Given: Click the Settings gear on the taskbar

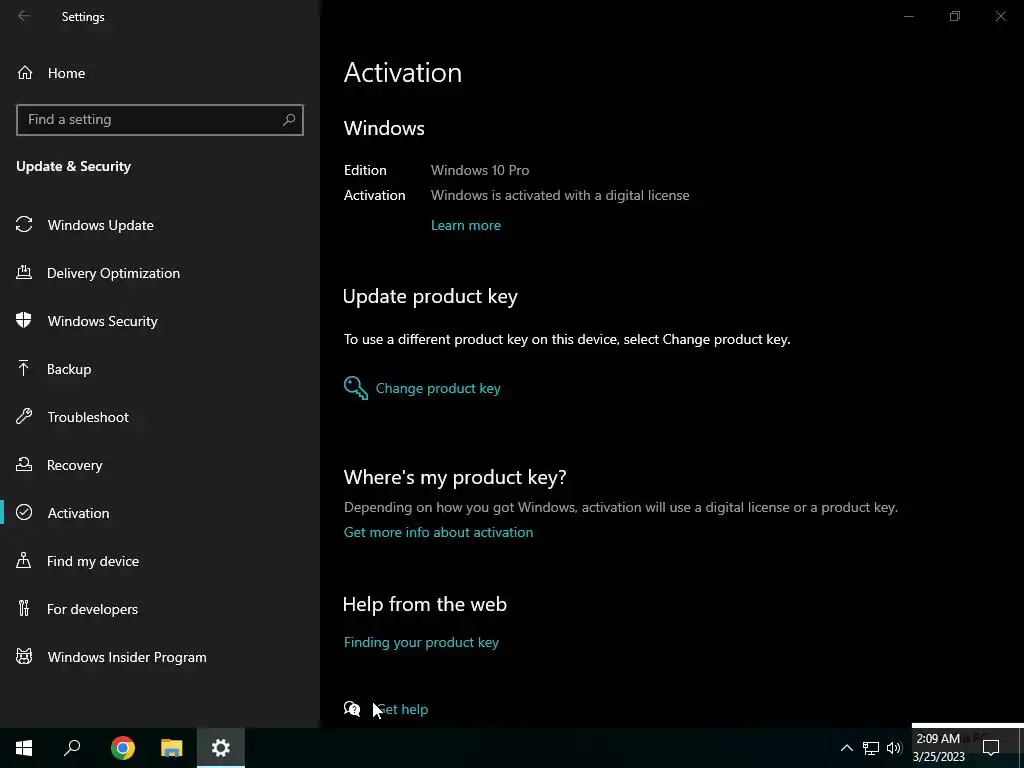Looking at the screenshot, I should pyautogui.click(x=221, y=748).
